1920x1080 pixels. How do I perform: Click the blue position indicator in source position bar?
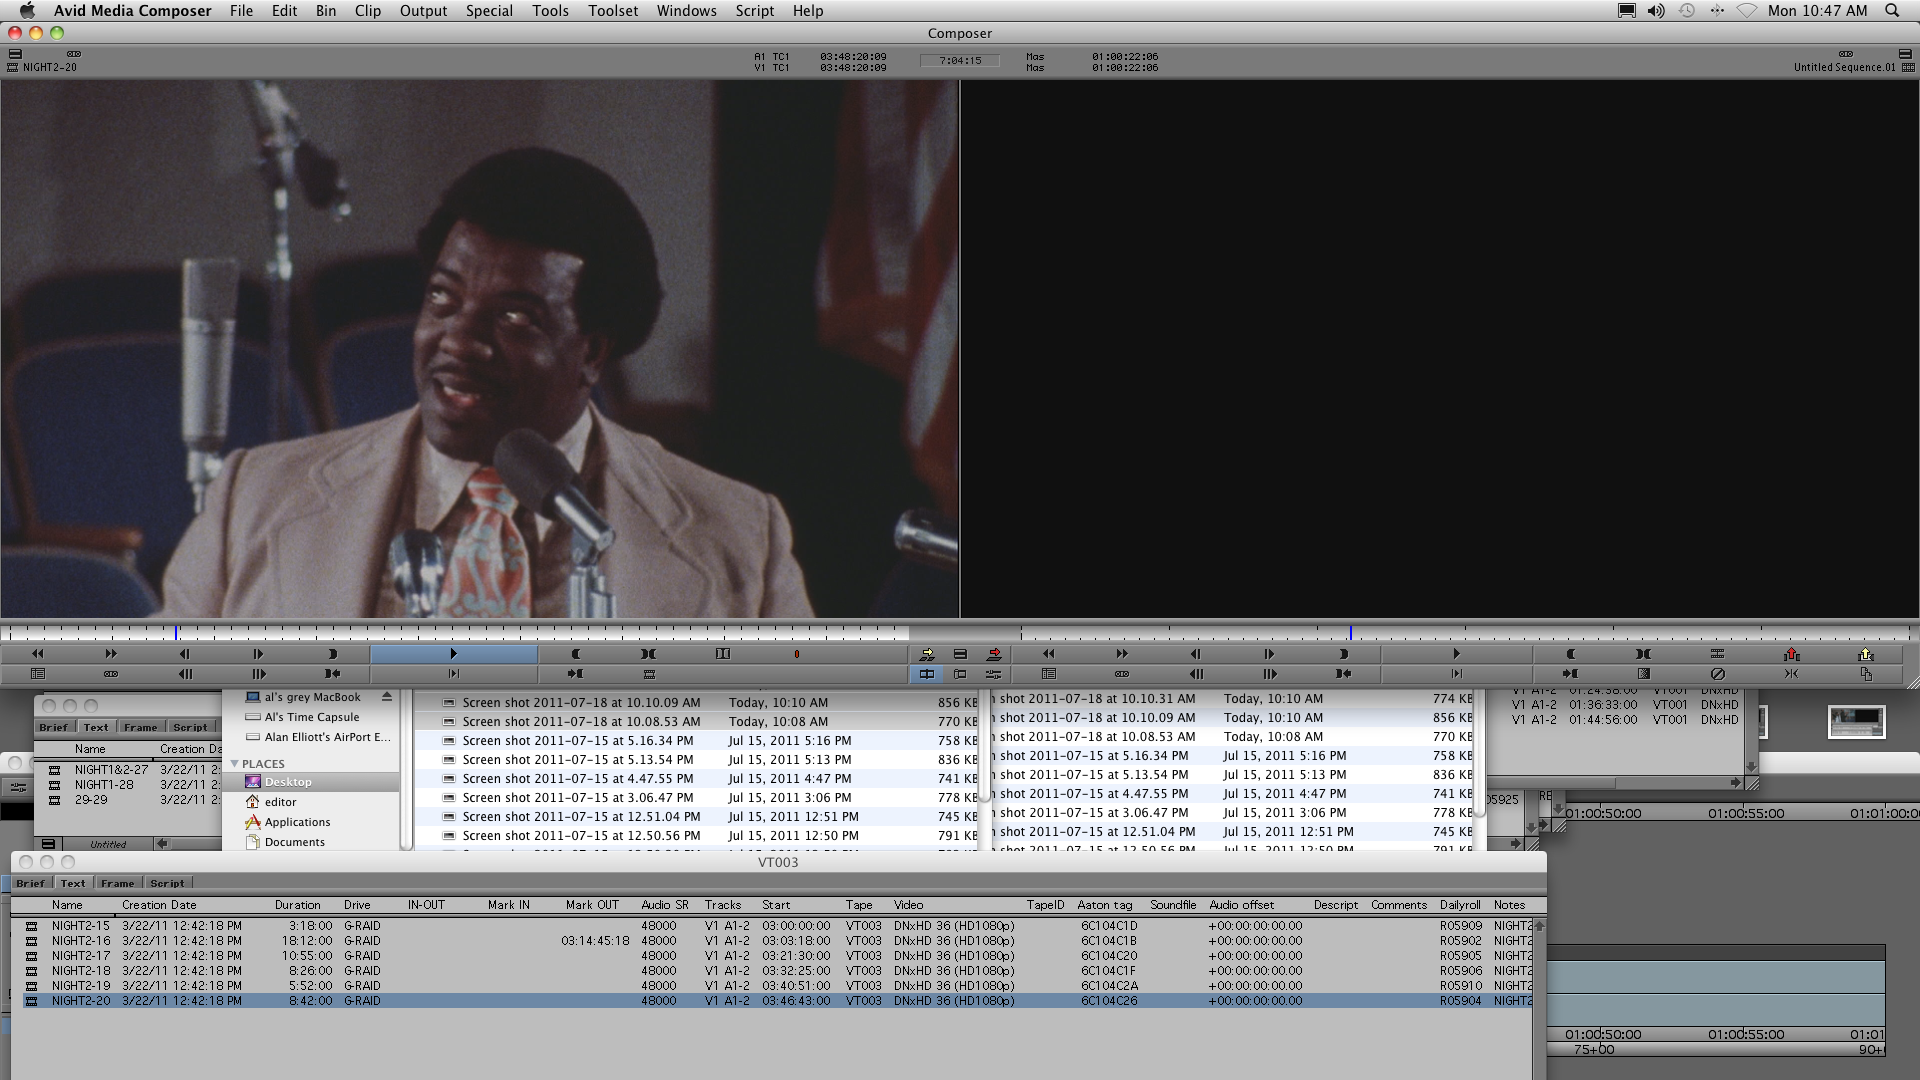[x=177, y=633]
